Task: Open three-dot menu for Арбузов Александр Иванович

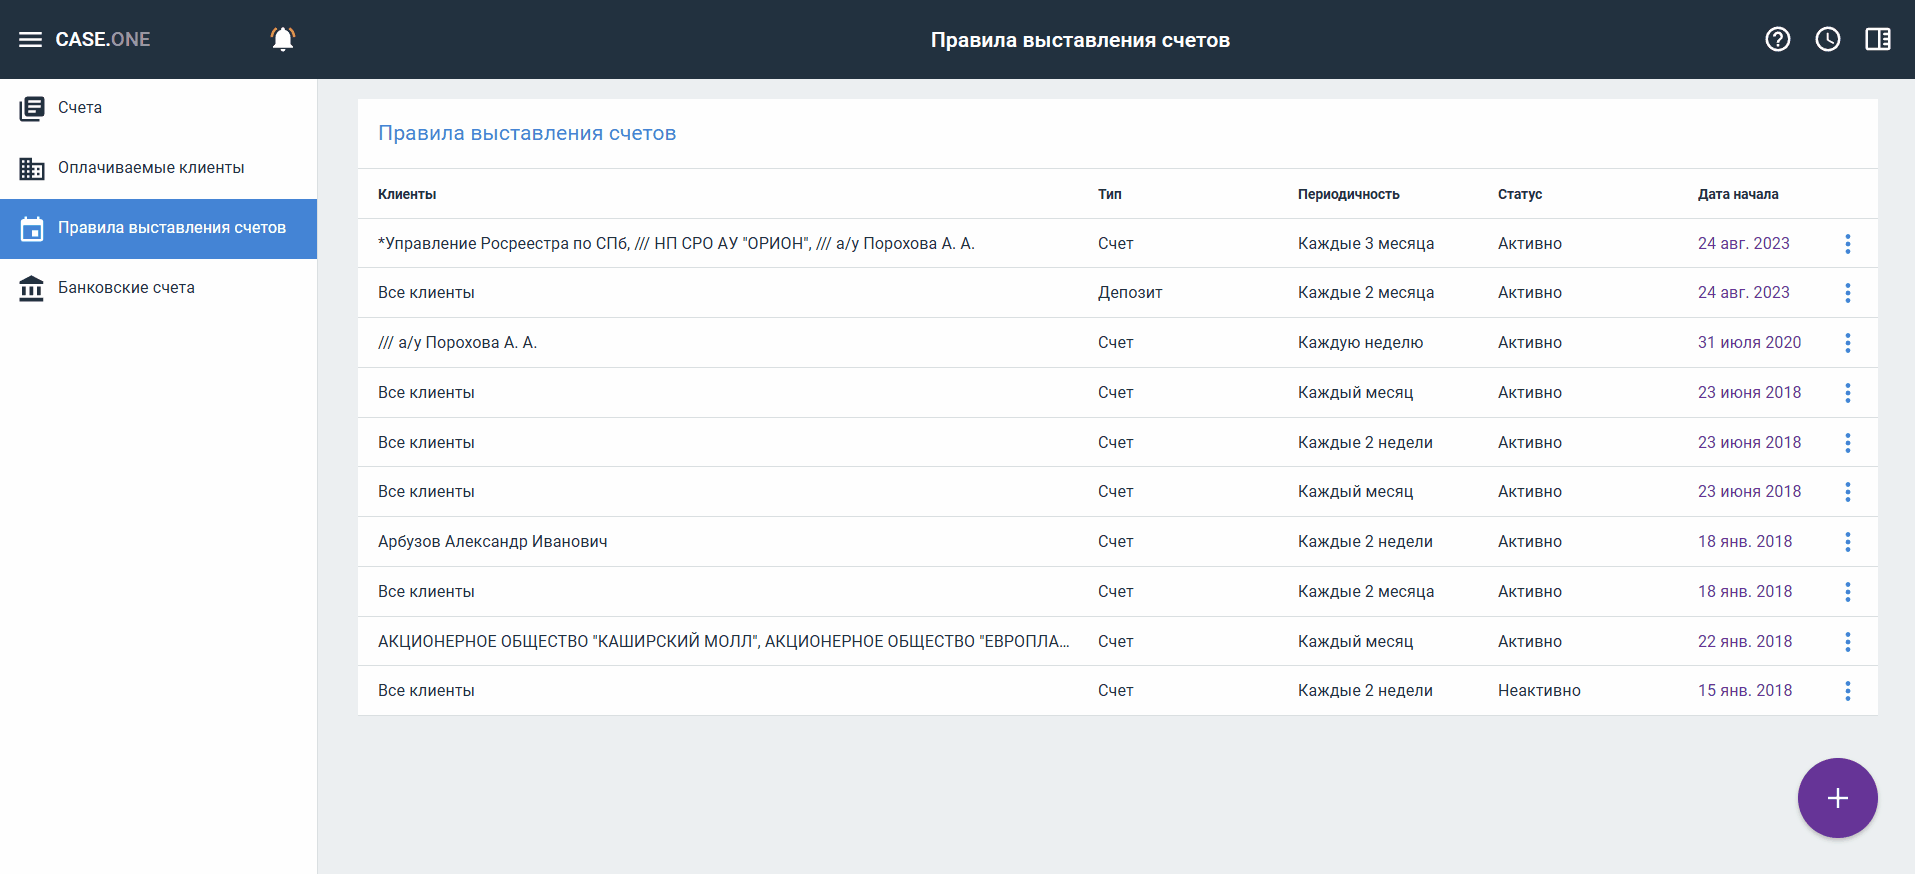Action: 1847,542
